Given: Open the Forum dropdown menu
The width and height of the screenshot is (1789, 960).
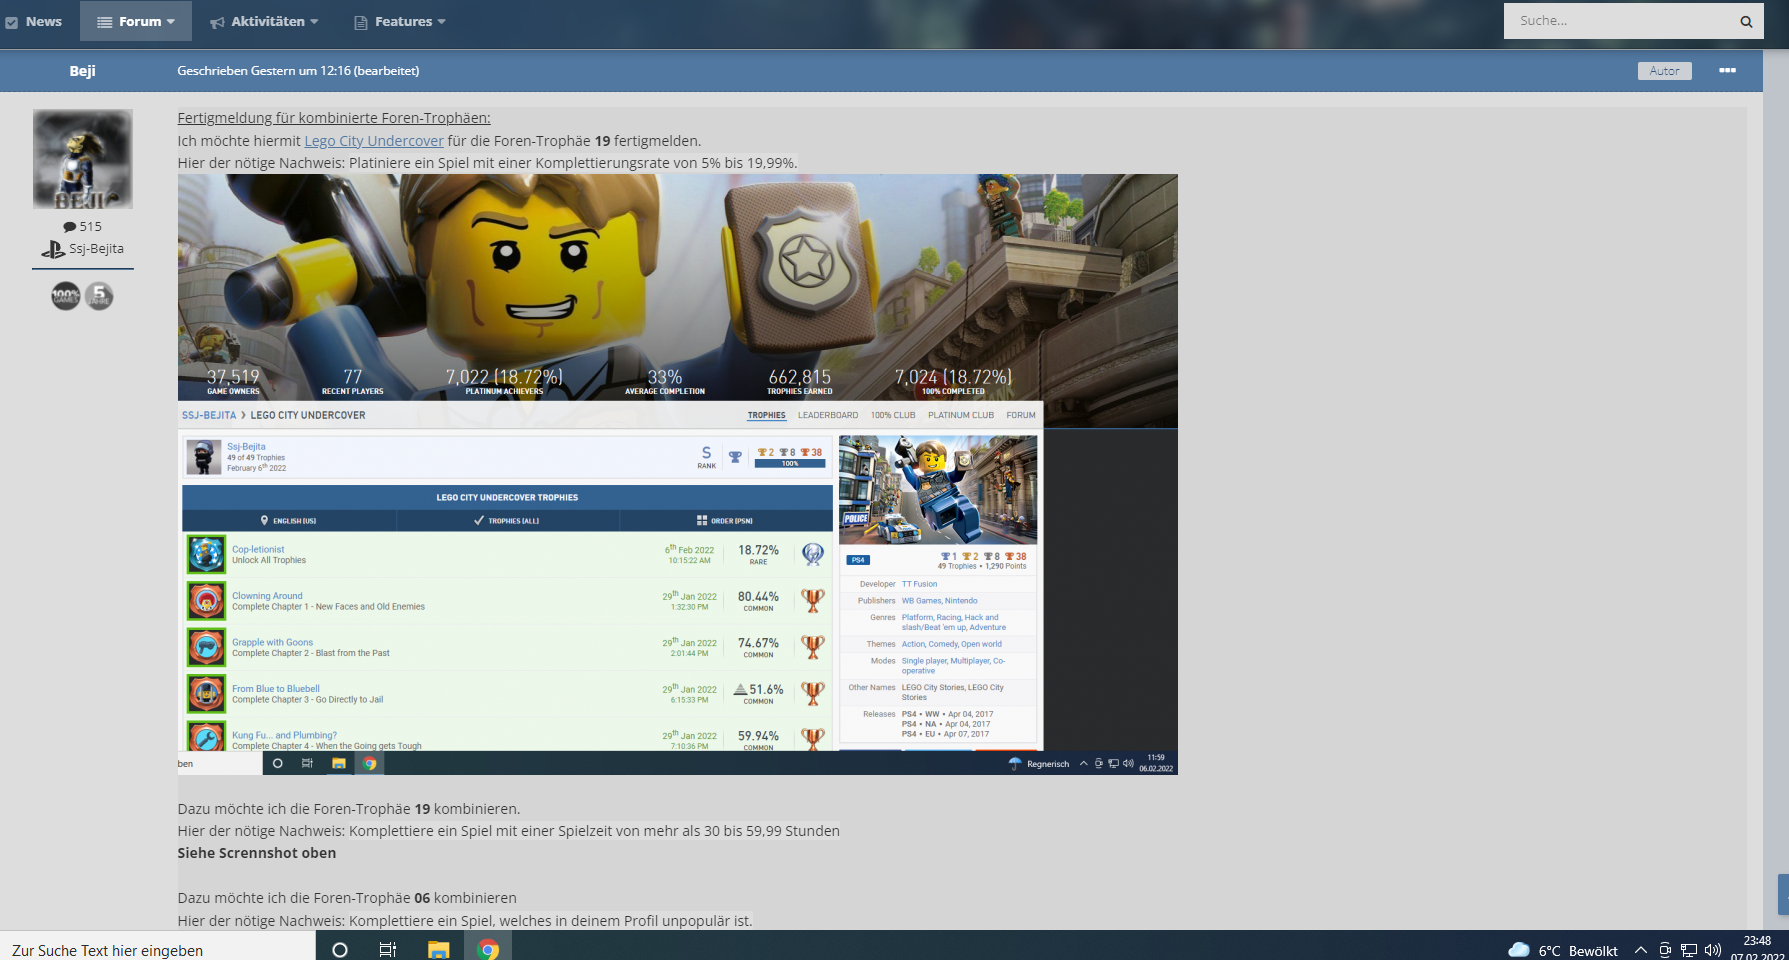Looking at the screenshot, I should point(136,21).
